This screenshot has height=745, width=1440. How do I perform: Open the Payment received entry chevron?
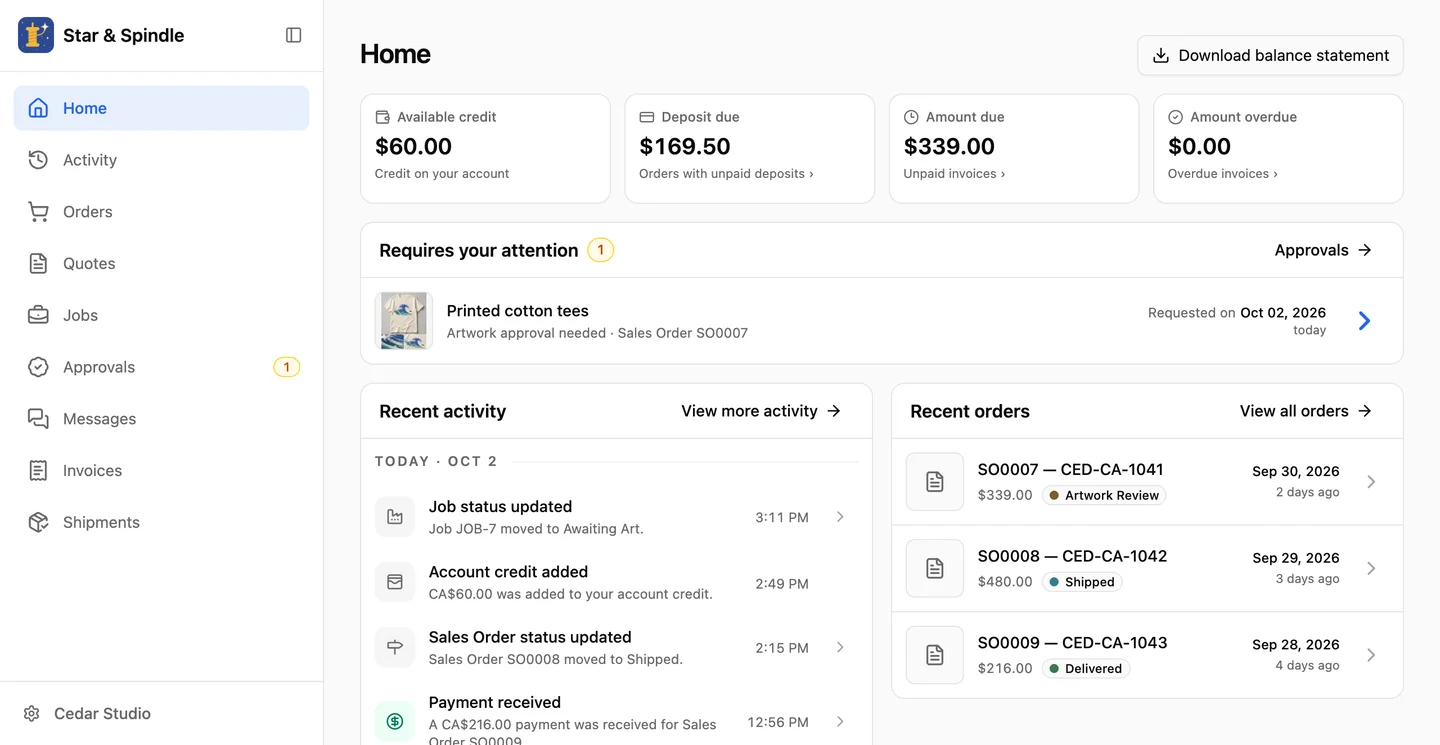(x=840, y=721)
